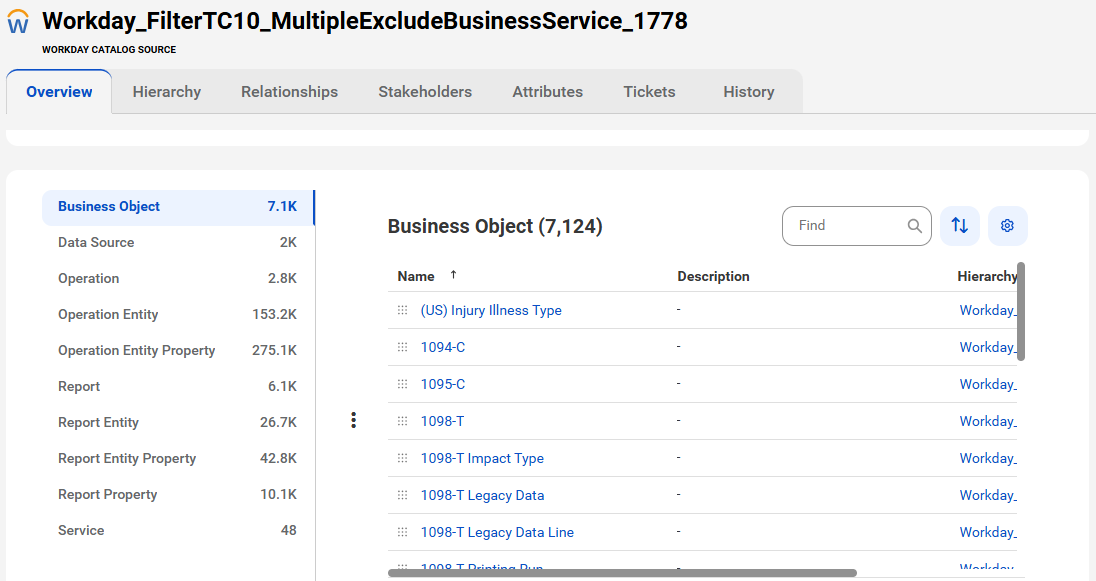Image resolution: width=1096 pixels, height=581 pixels.
Task: Click the sort arrows button
Action: click(x=960, y=226)
